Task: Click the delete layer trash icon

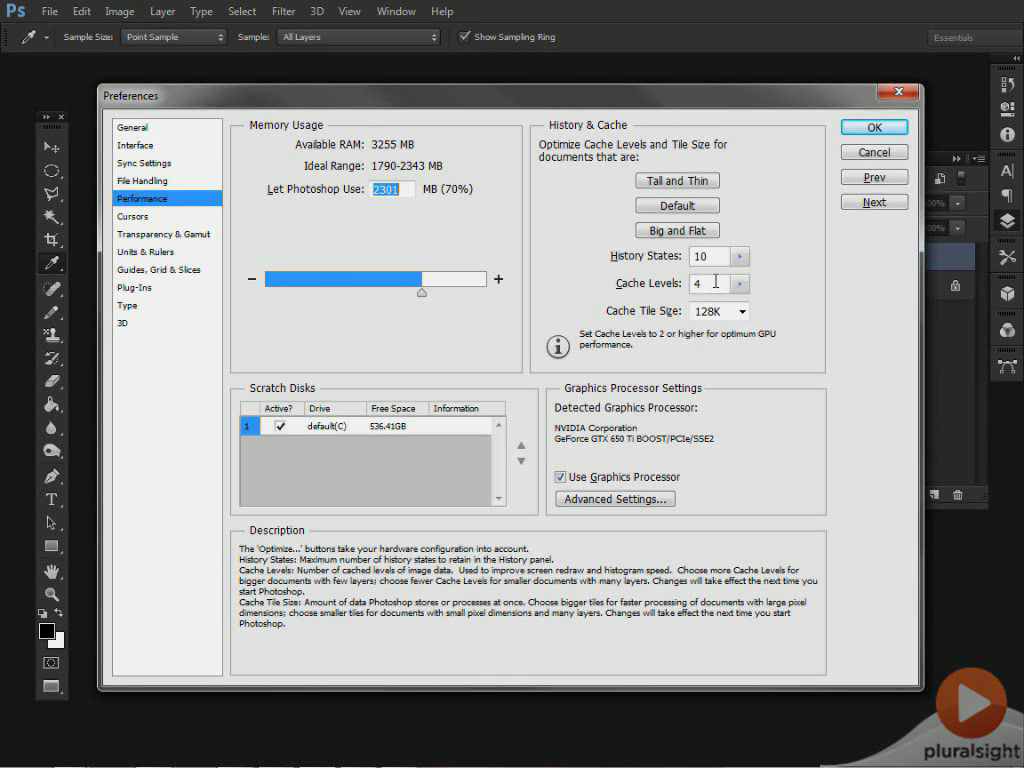Action: tap(957, 495)
